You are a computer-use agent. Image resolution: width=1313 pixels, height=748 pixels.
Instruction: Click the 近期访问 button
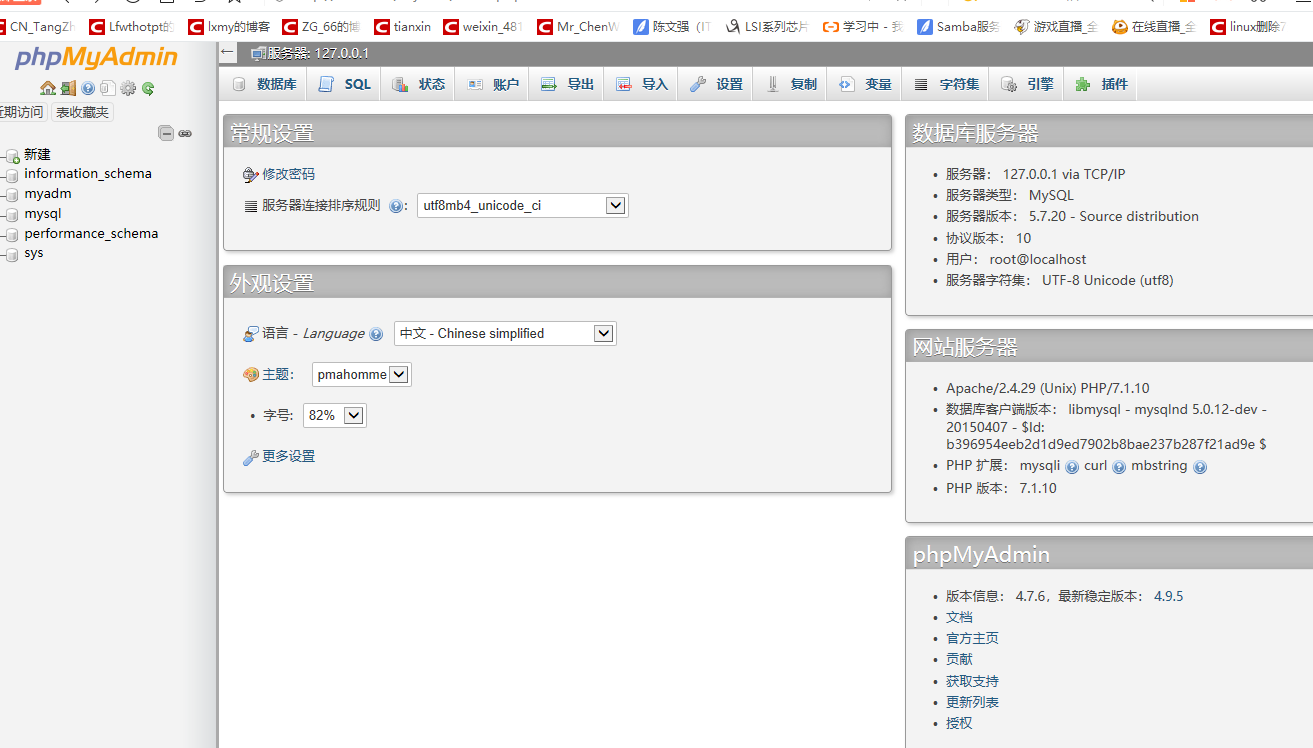pyautogui.click(x=22, y=112)
